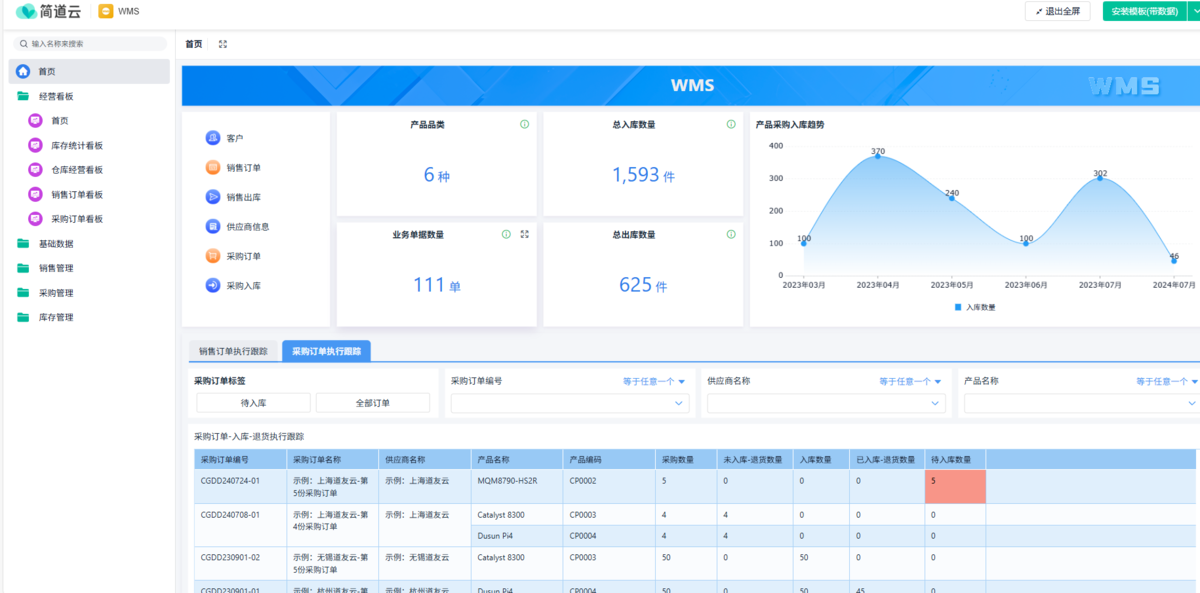The width and height of the screenshot is (1200, 593).
Task: Click the sidebar name search field
Action: [x=92, y=44]
